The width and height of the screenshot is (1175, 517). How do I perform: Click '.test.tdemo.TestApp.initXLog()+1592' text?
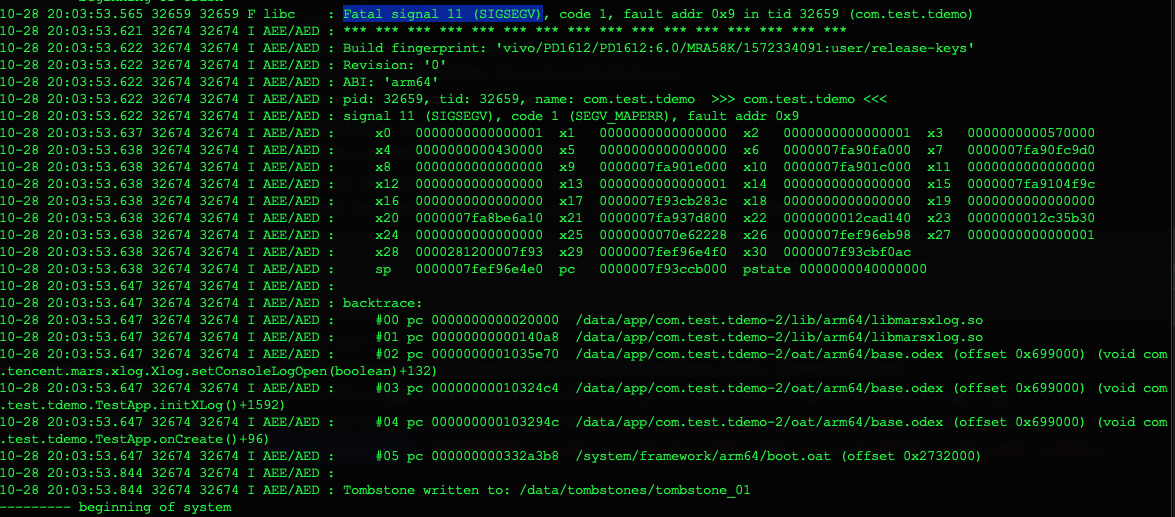(142, 405)
